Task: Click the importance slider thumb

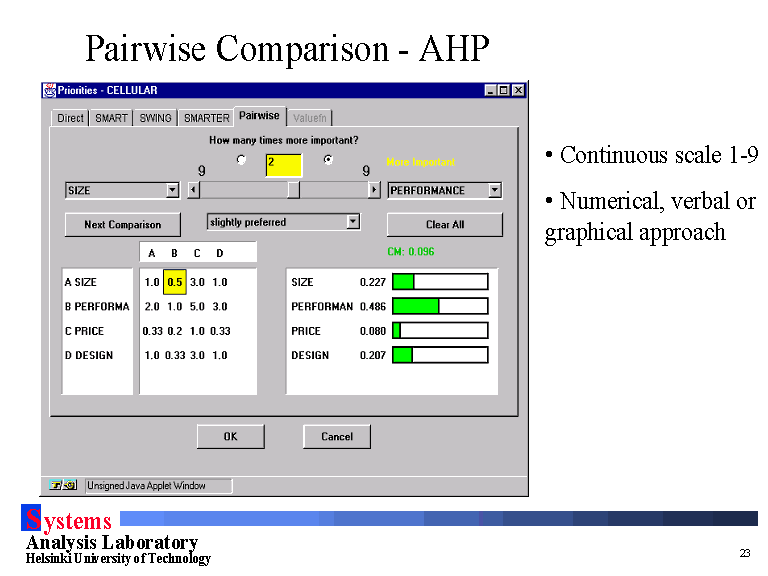Action: click(x=293, y=190)
